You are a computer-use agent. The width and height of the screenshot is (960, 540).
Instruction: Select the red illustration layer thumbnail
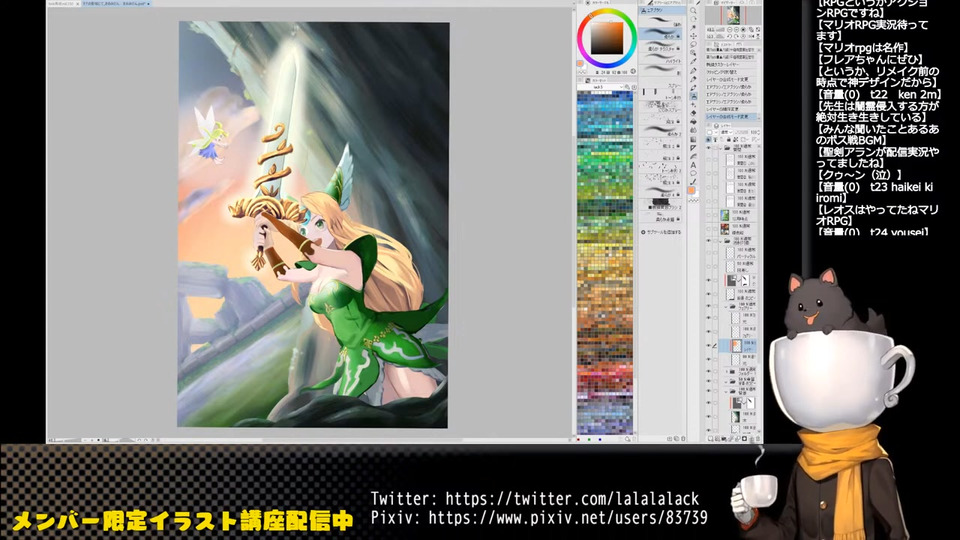pos(725,228)
